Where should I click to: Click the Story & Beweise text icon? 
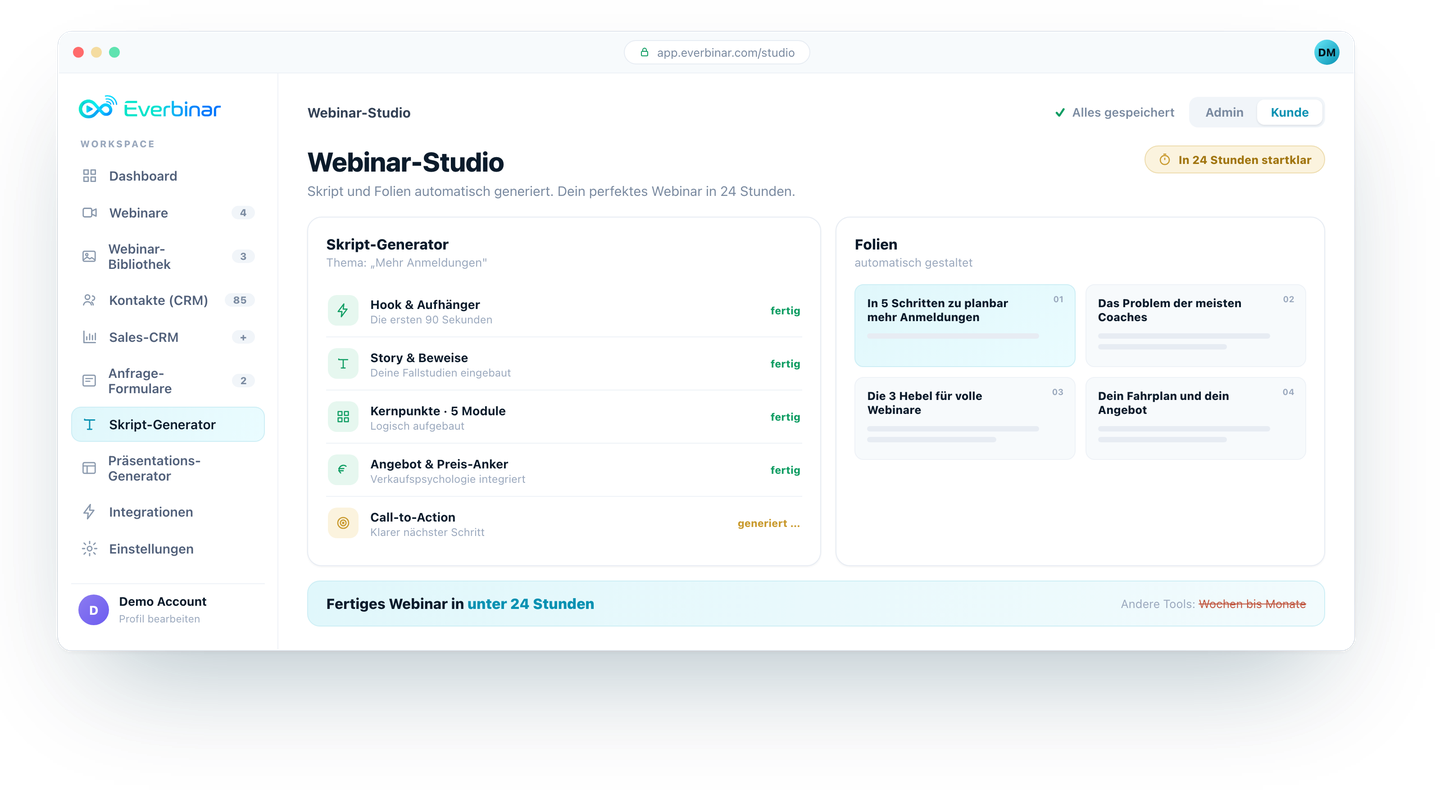(x=343, y=364)
